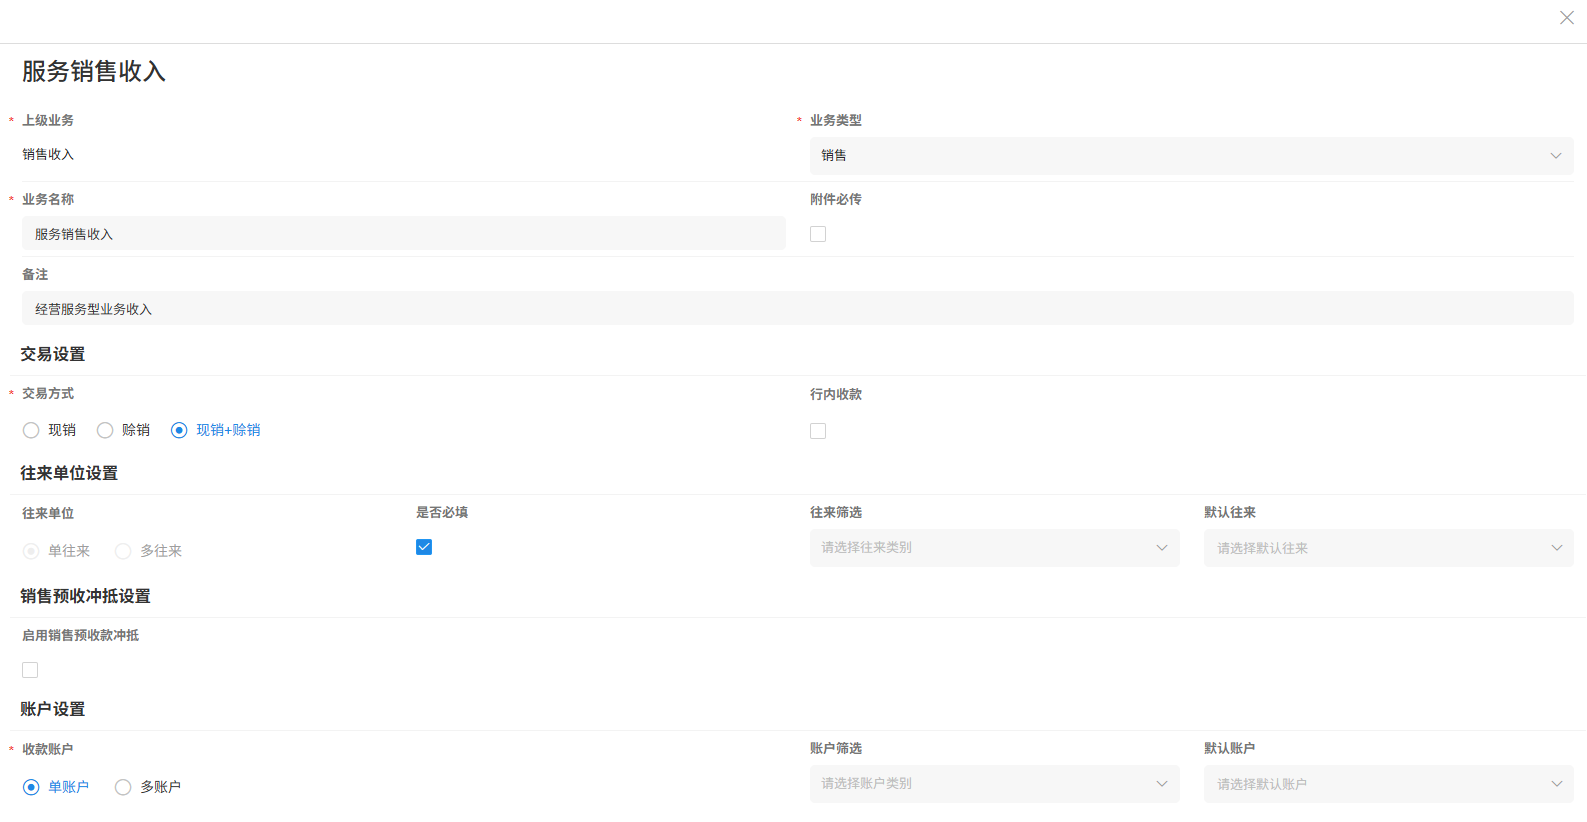Image resolution: width=1587 pixels, height=822 pixels.
Task: Select the 多往来 radio button
Action: pos(123,551)
